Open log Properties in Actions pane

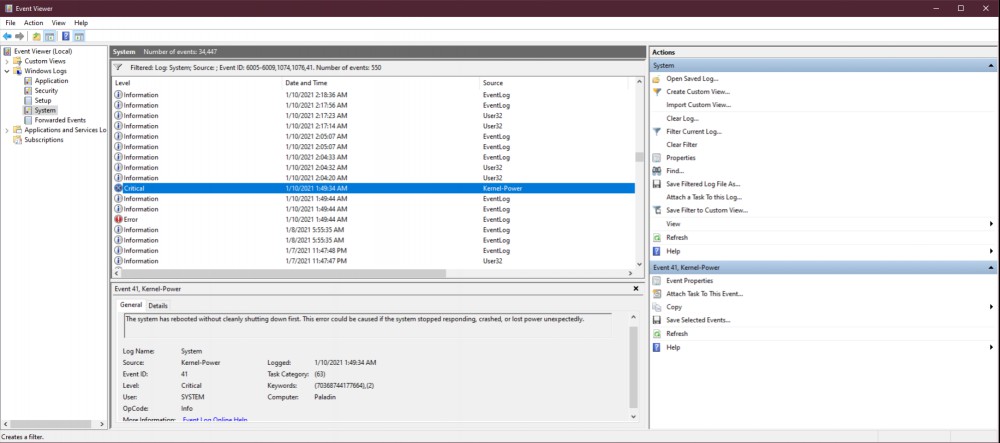click(680, 157)
